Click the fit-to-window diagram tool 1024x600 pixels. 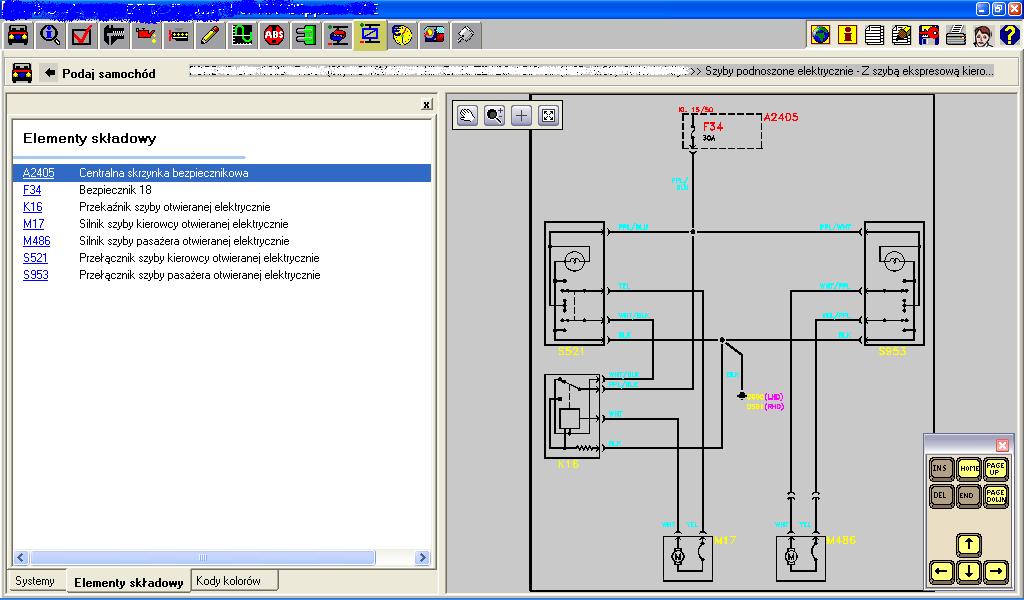pos(548,115)
